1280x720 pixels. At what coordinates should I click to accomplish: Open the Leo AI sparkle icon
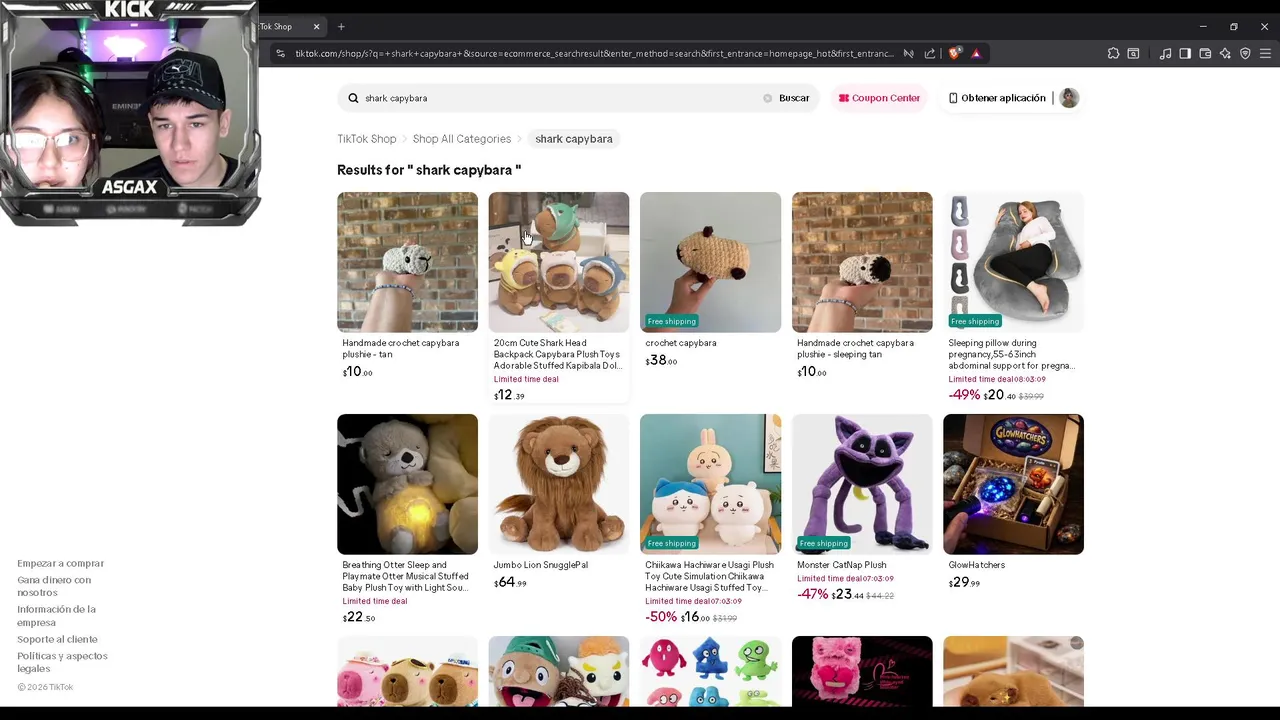pyautogui.click(x=1225, y=53)
